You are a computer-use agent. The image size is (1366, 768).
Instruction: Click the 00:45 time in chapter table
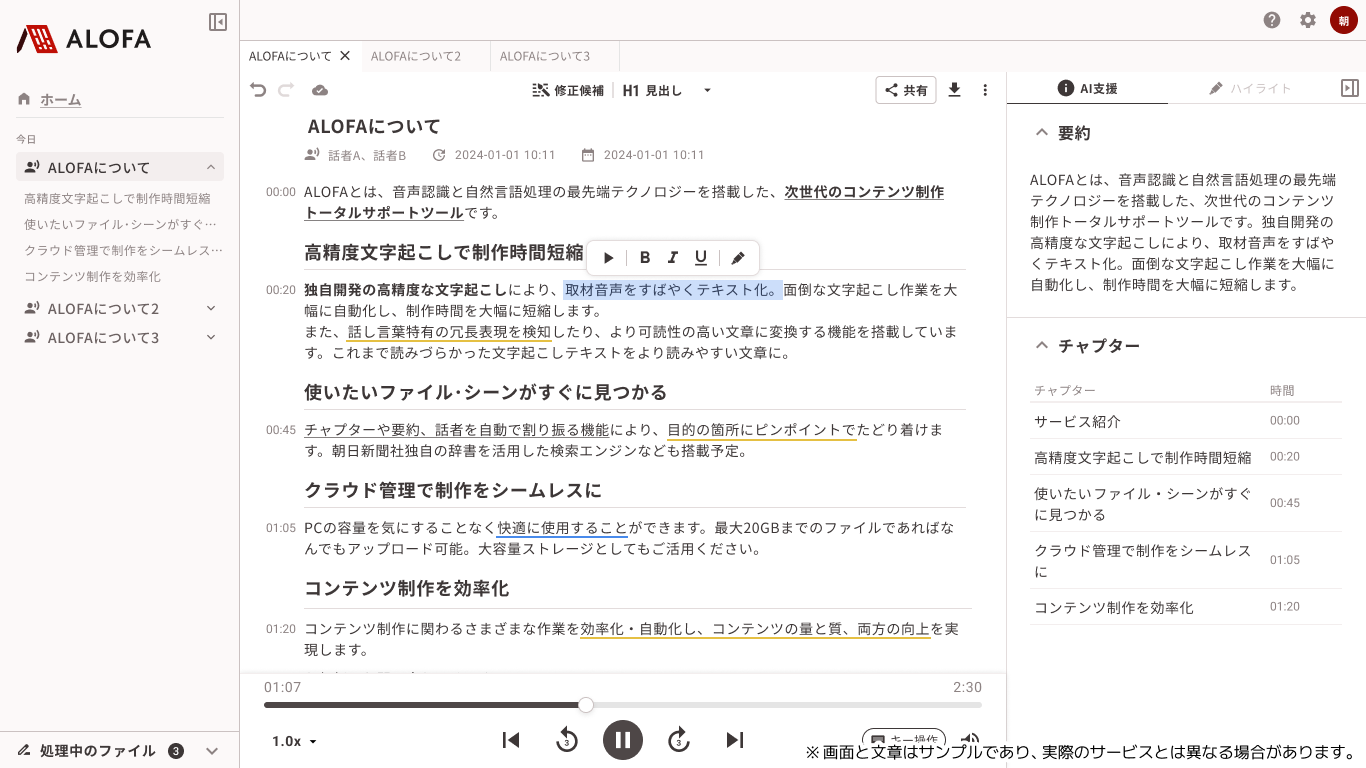pyautogui.click(x=1285, y=503)
